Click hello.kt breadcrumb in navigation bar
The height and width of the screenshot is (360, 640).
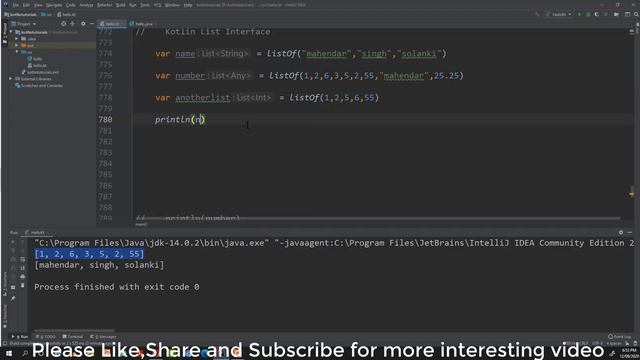[x=66, y=14]
